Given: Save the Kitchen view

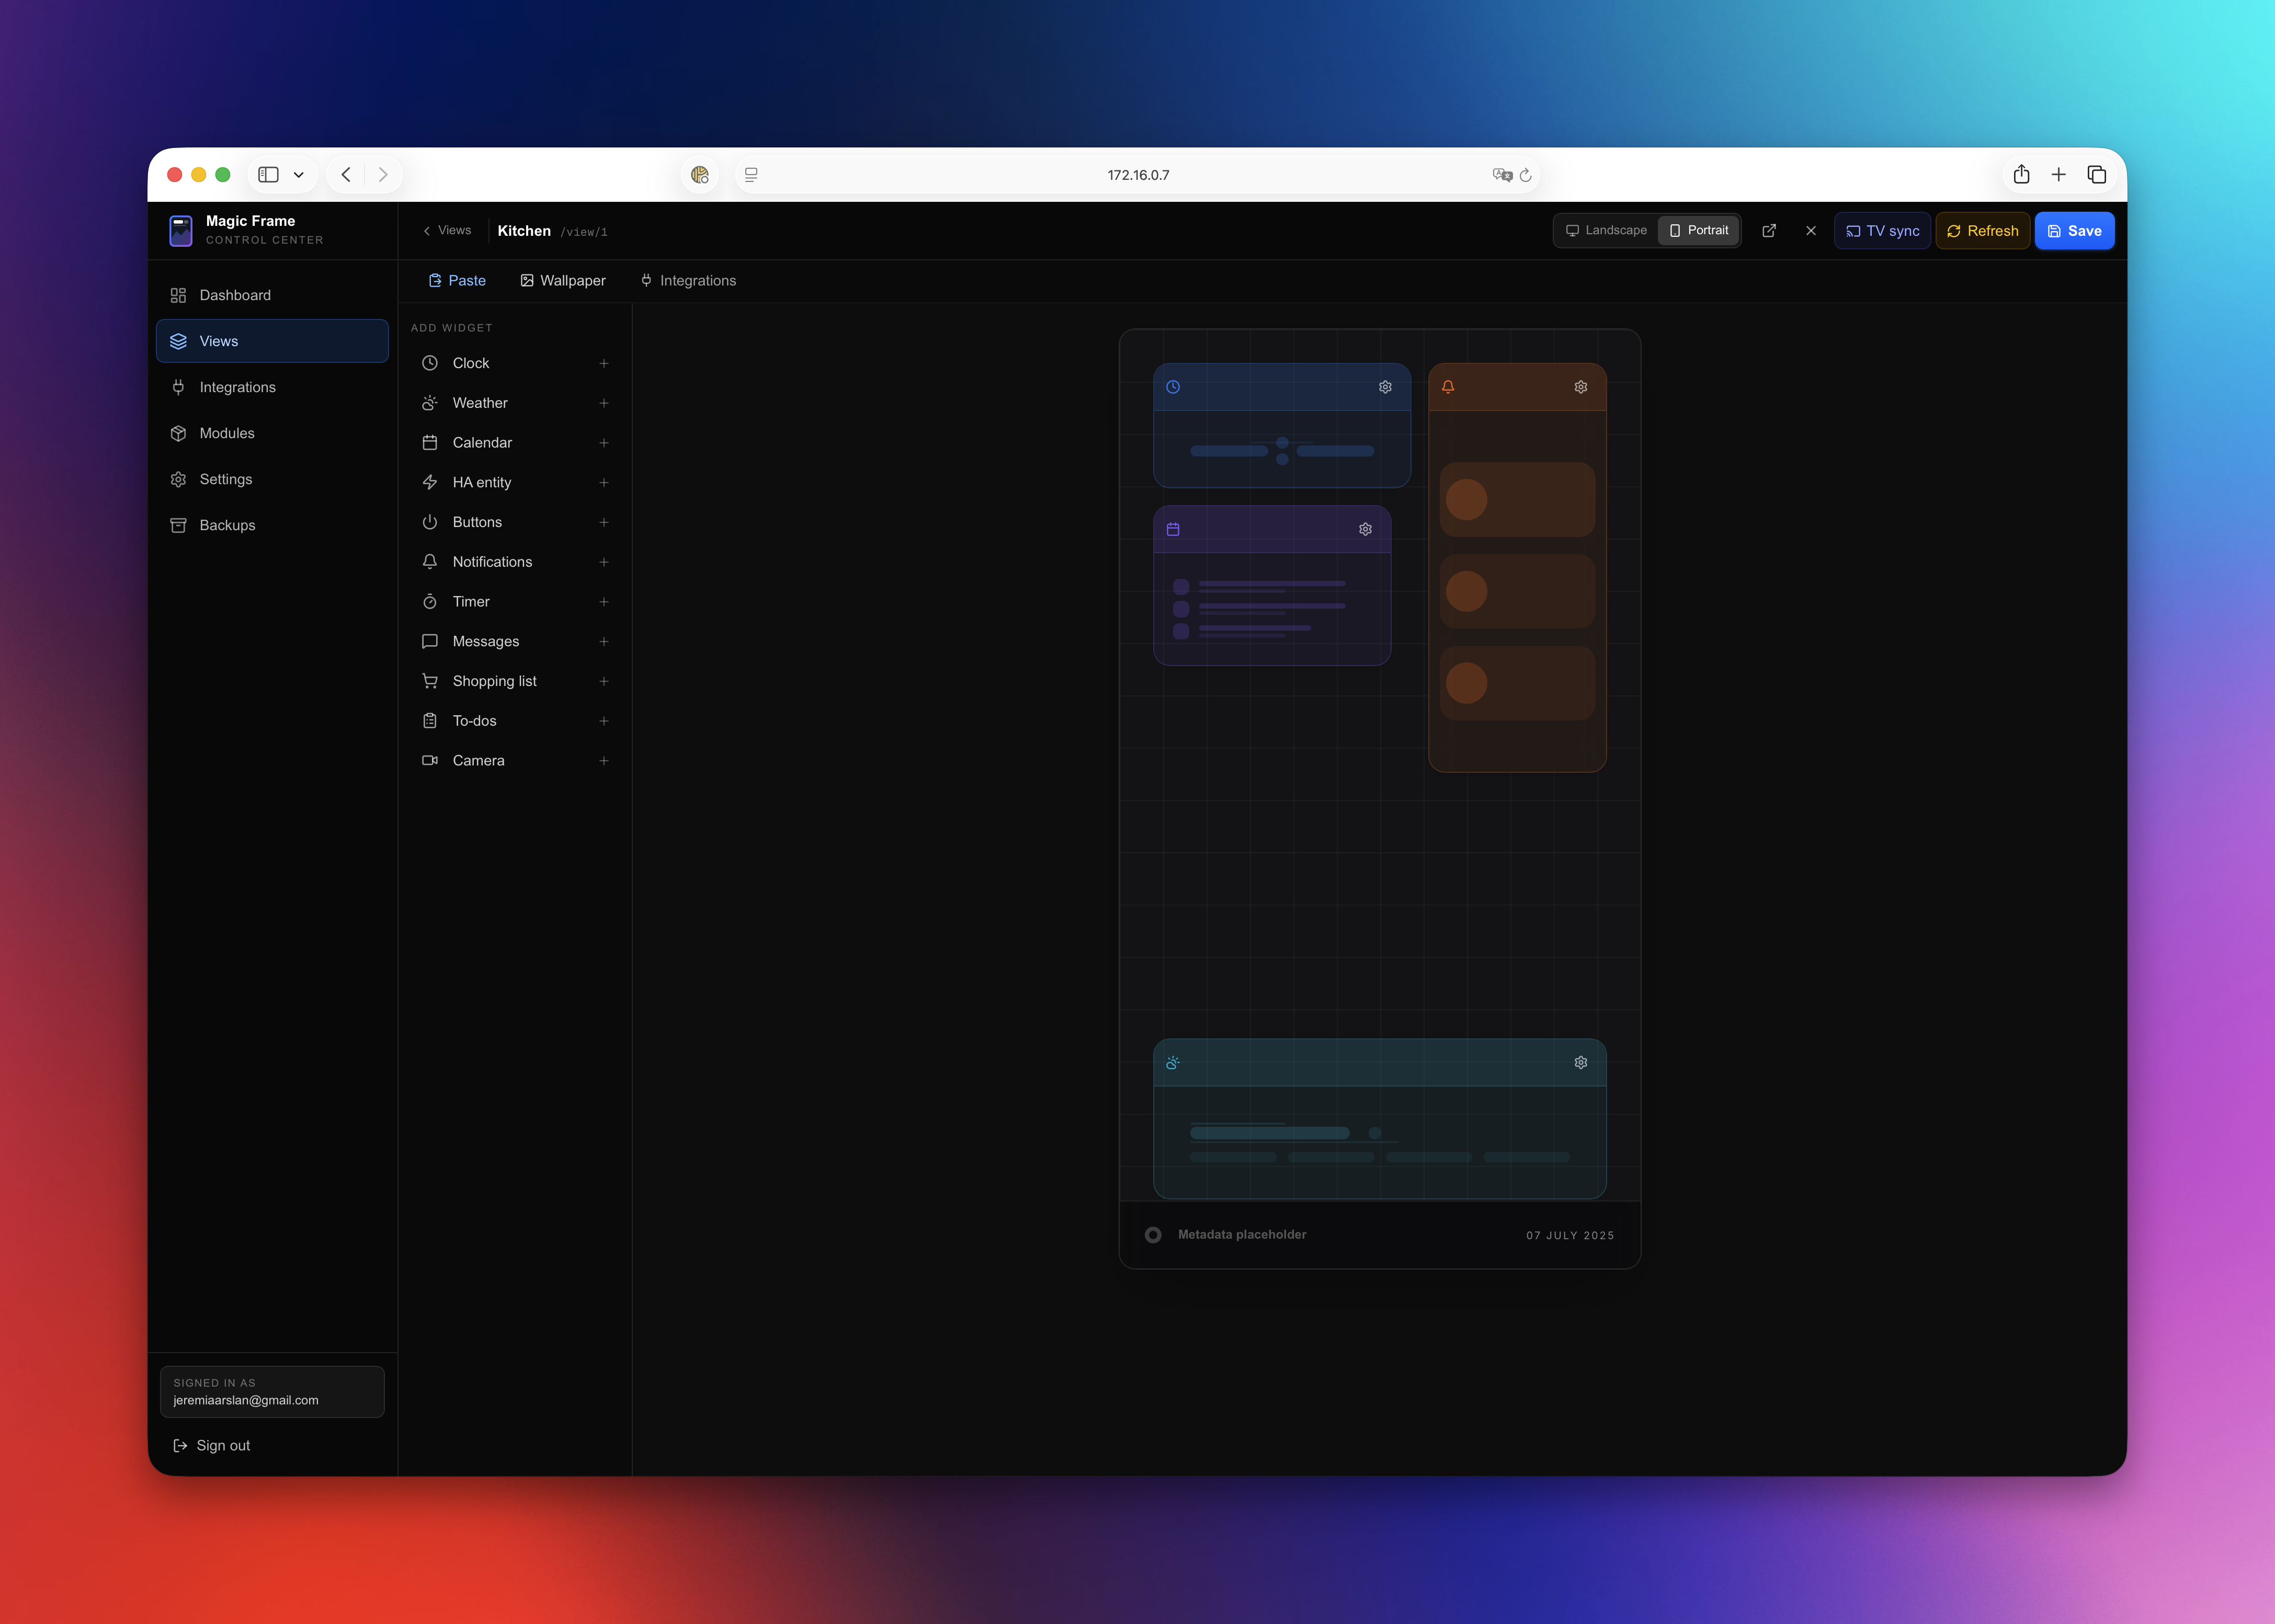Looking at the screenshot, I should 2074,231.
